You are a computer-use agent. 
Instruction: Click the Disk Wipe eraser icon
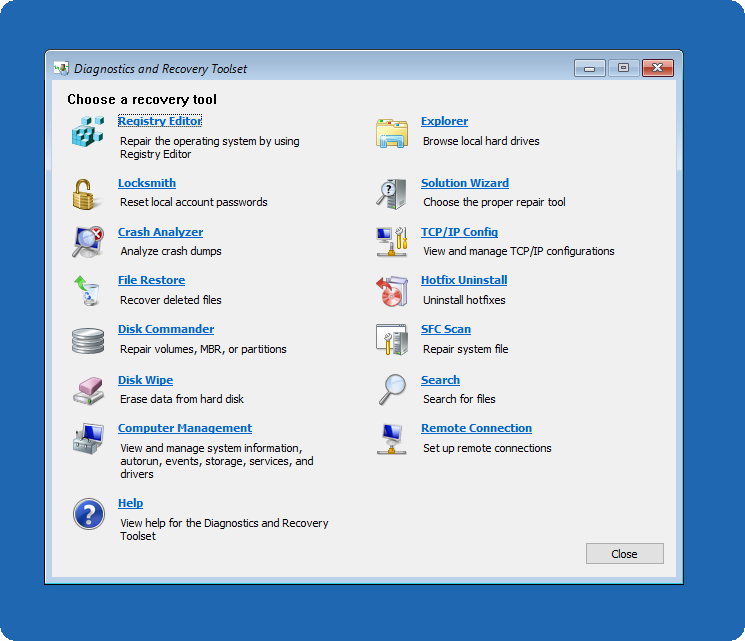tap(88, 390)
